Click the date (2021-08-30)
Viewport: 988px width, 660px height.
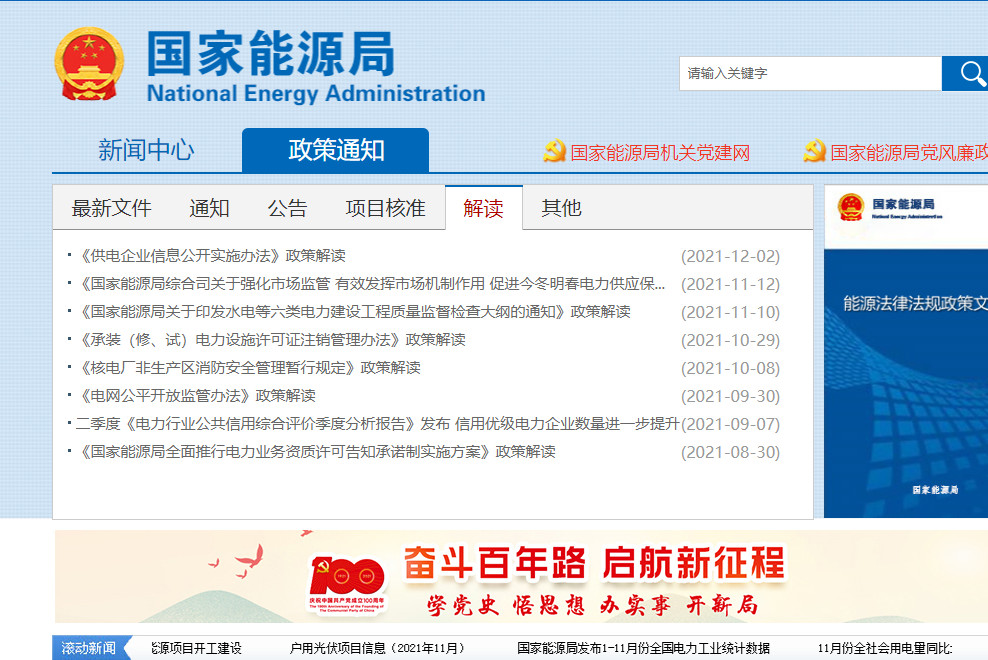[730, 453]
